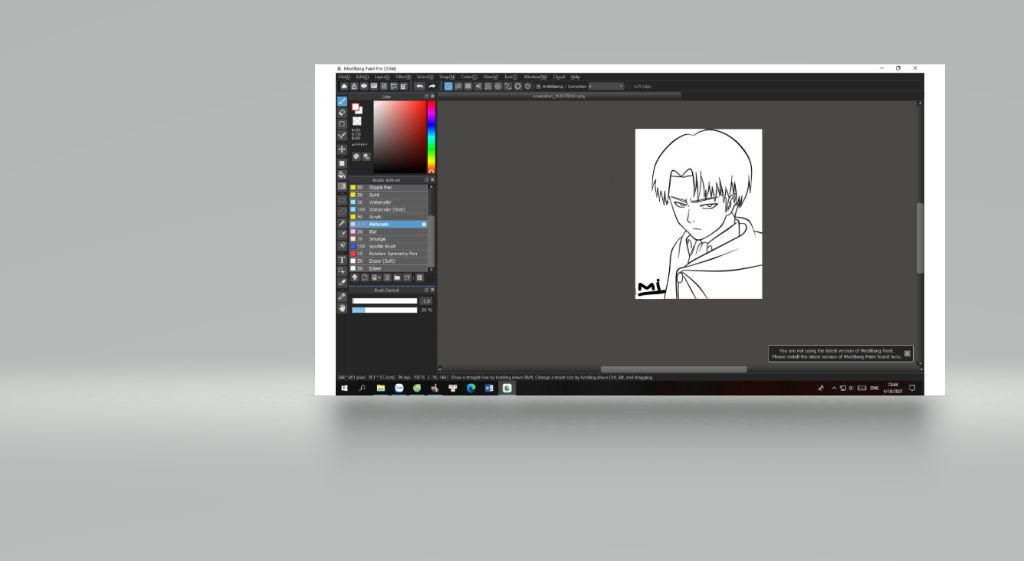Select the Hand pan tool
1024x561 pixels.
342,308
